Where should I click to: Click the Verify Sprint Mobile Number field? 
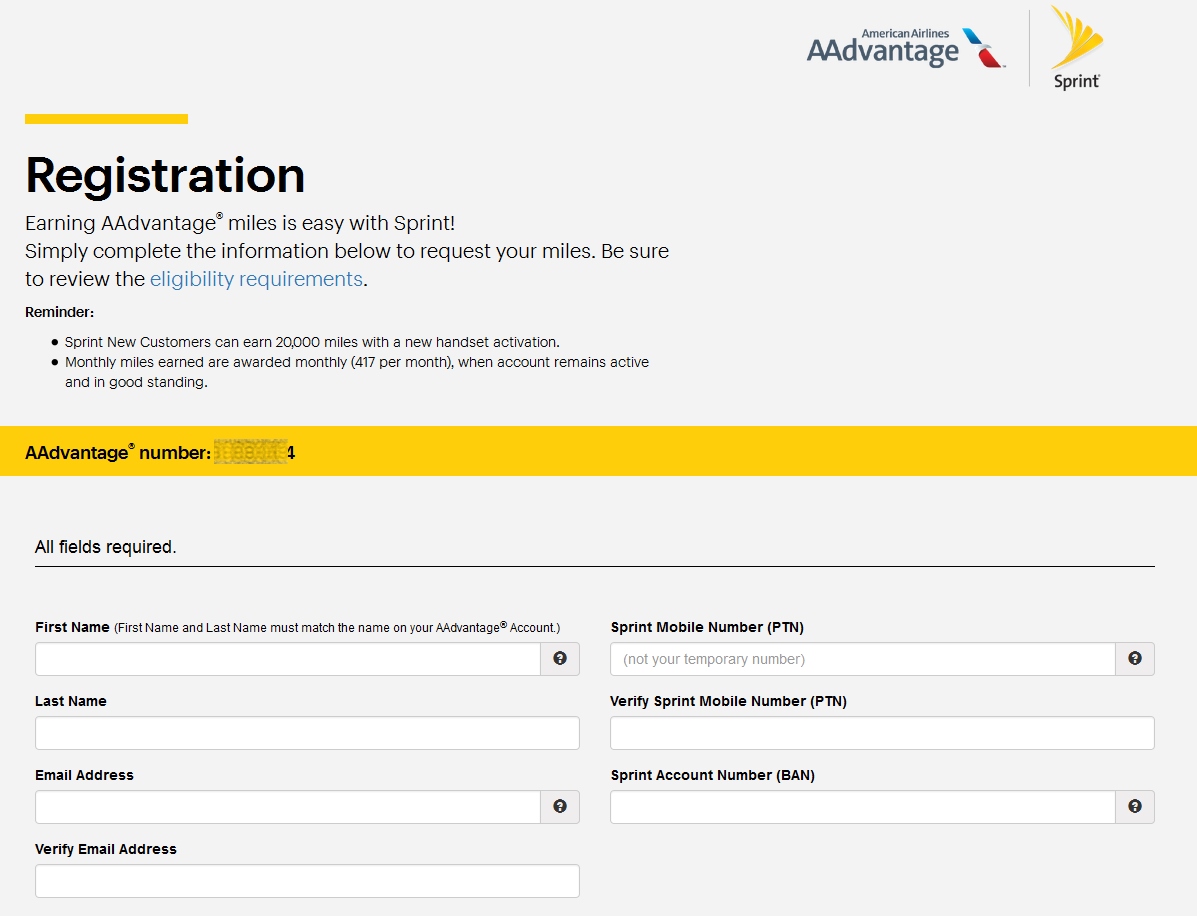[880, 732]
